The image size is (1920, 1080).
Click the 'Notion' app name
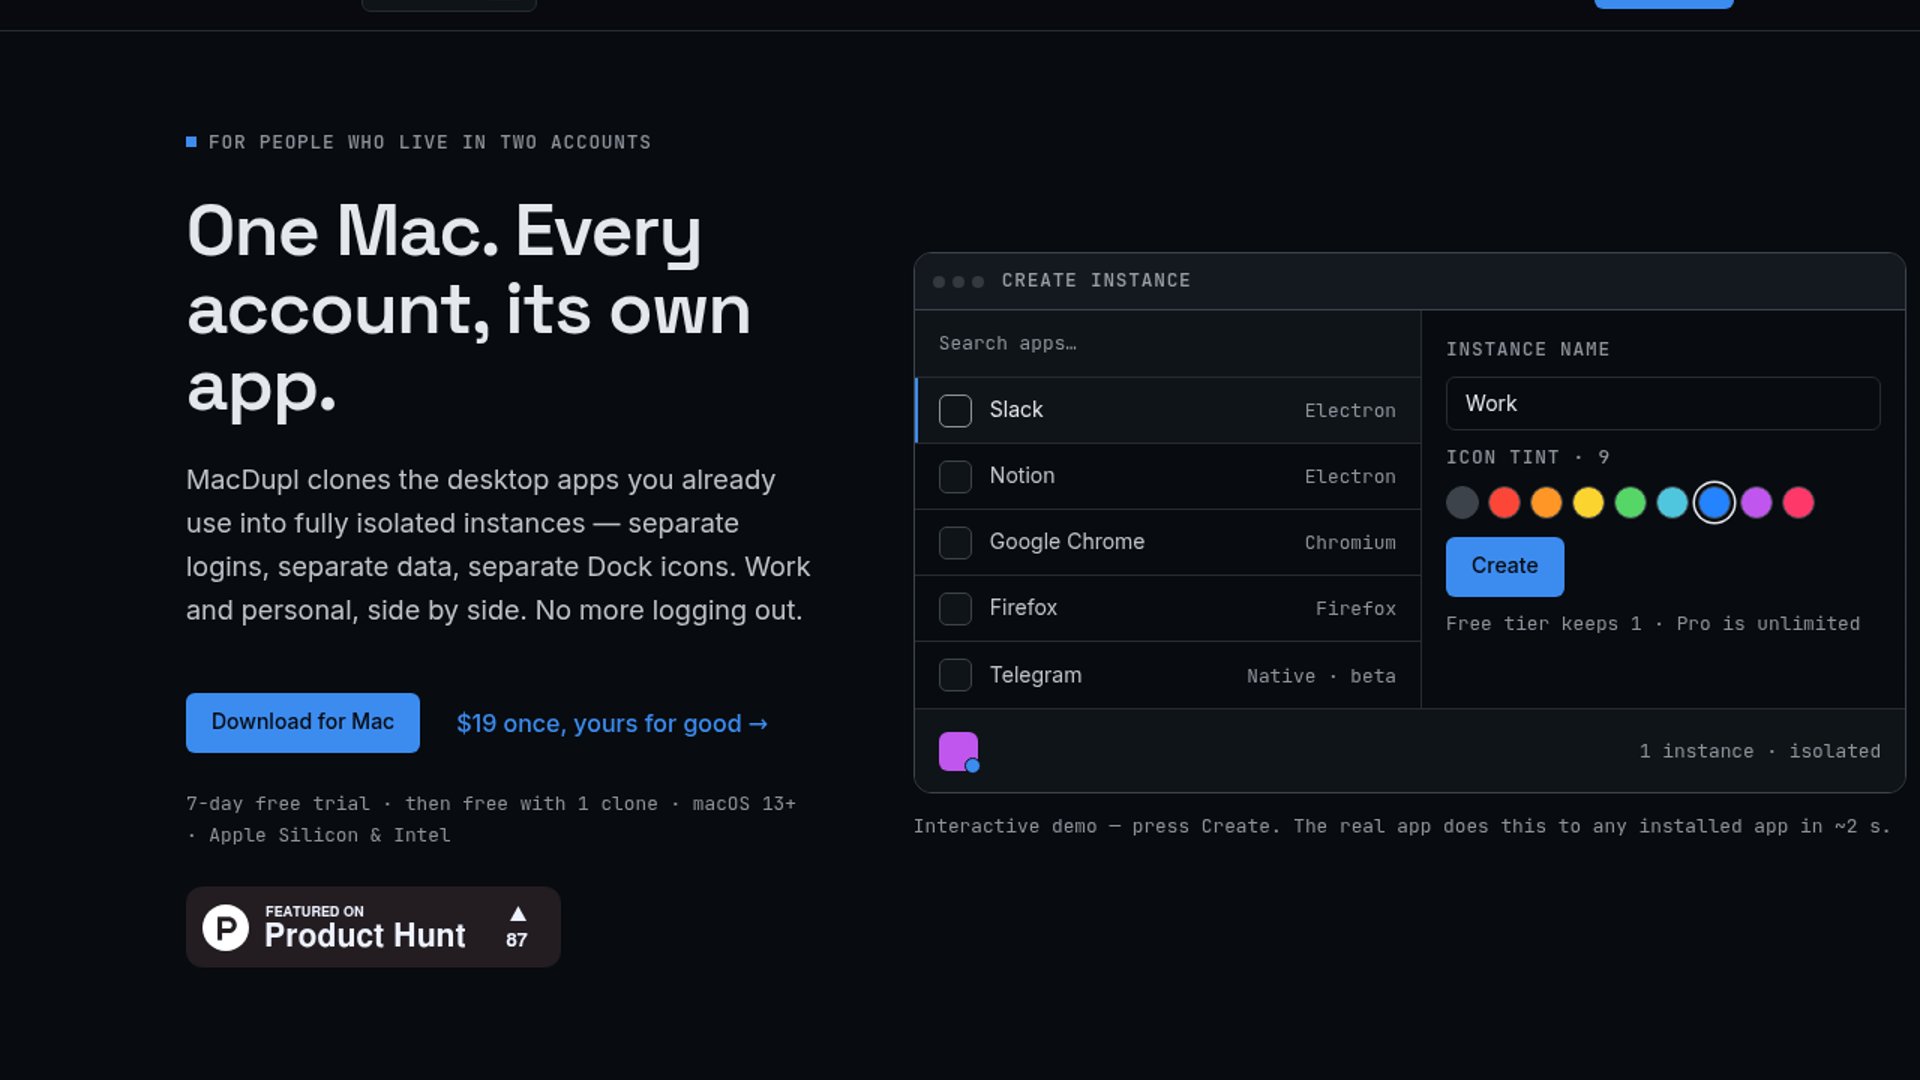[1022, 476]
